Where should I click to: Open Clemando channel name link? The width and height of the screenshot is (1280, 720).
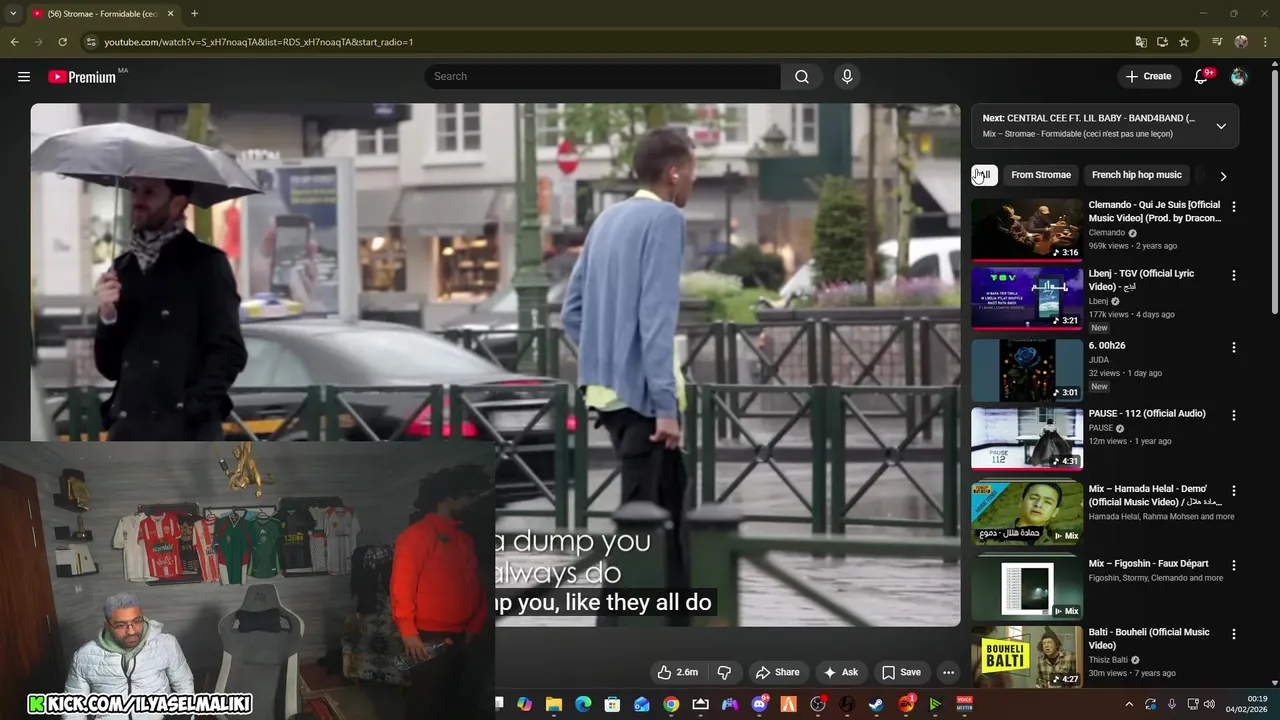tap(1107, 233)
